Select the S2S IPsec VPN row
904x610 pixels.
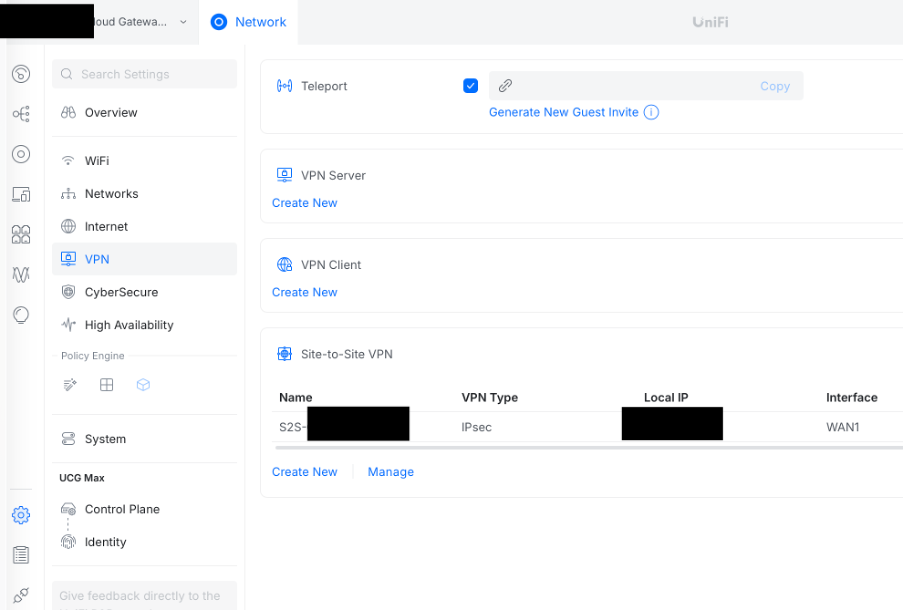(x=587, y=427)
